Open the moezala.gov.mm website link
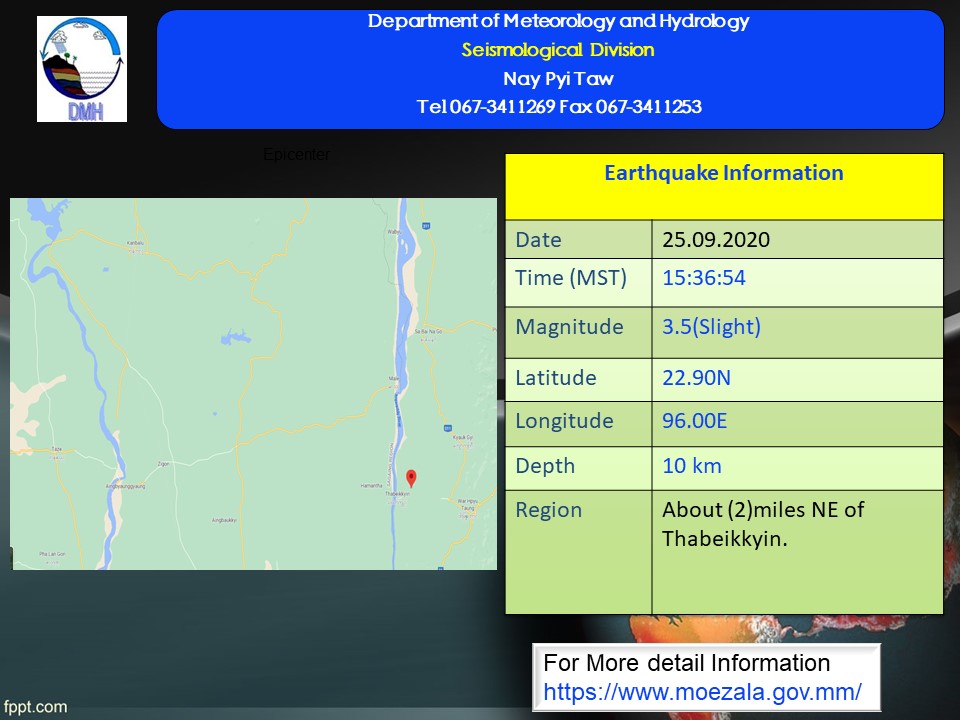This screenshot has width=960, height=720. tap(702, 691)
